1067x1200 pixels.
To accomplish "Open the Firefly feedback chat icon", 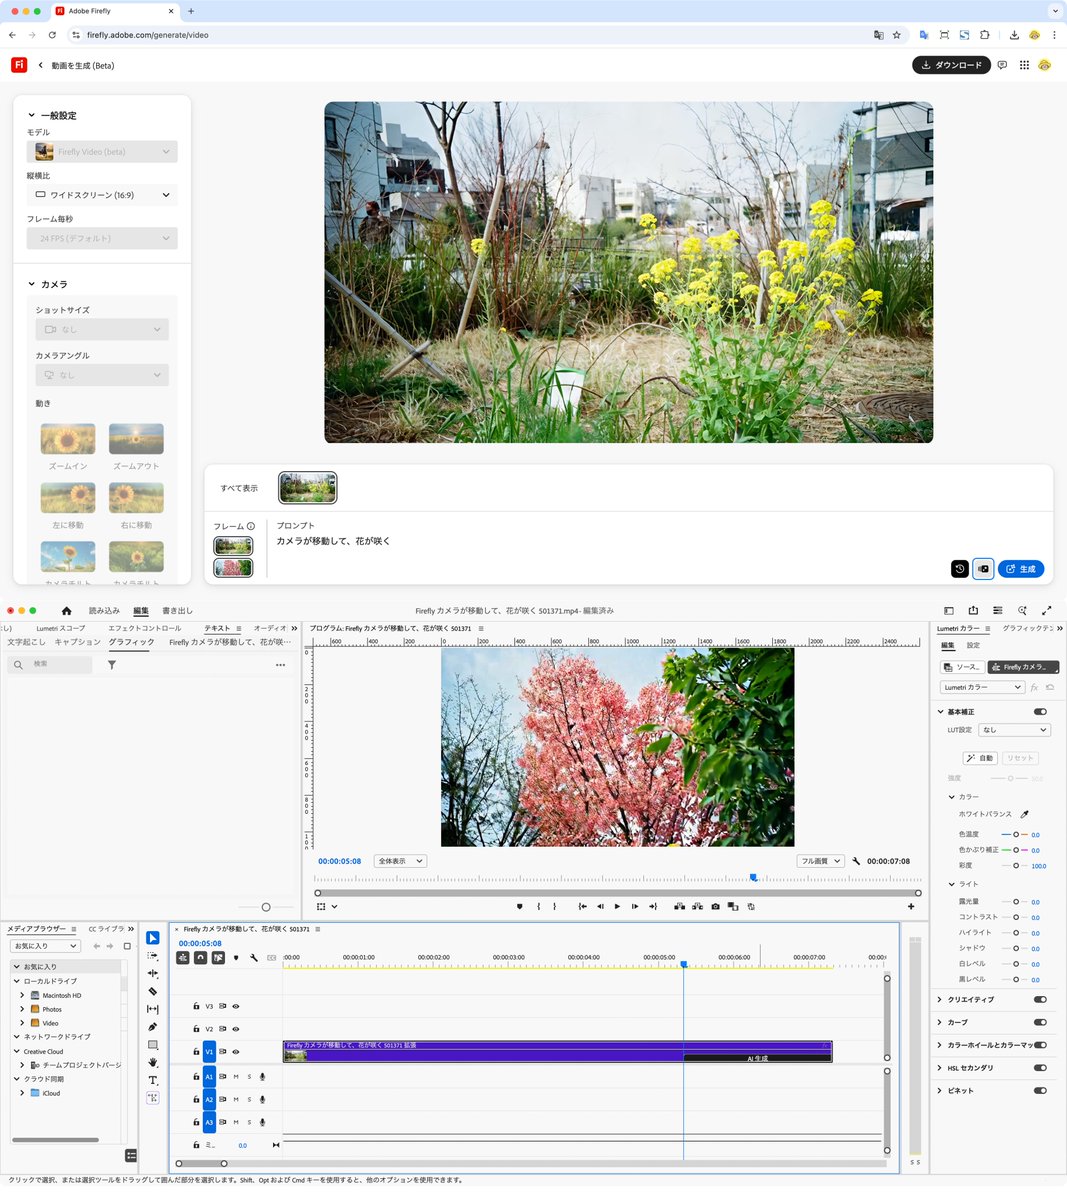I will pos(1002,65).
